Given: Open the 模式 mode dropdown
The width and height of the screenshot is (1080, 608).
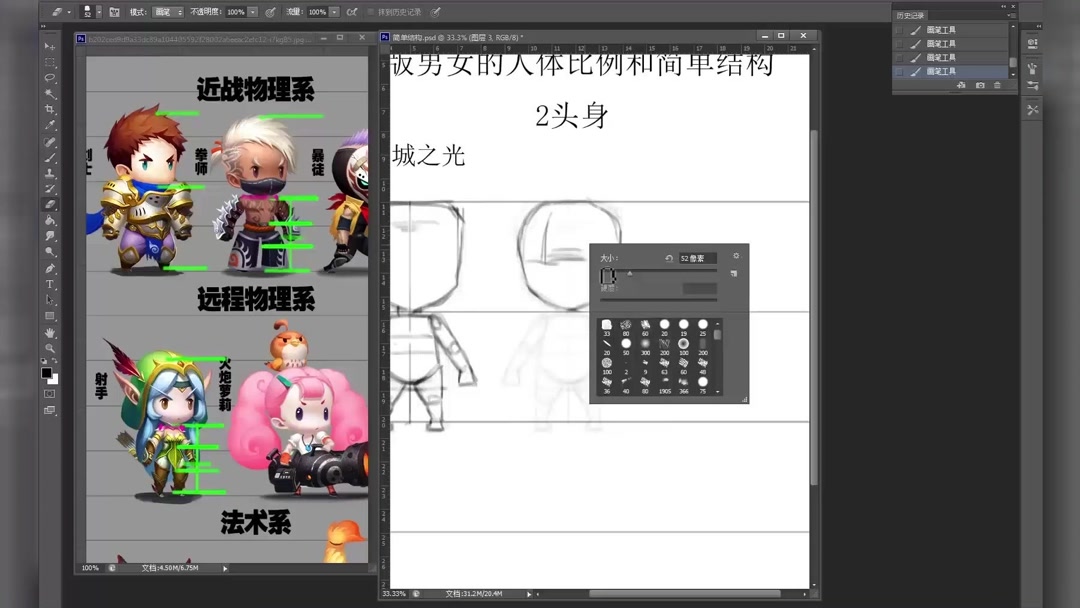Looking at the screenshot, I should pyautogui.click(x=167, y=12).
